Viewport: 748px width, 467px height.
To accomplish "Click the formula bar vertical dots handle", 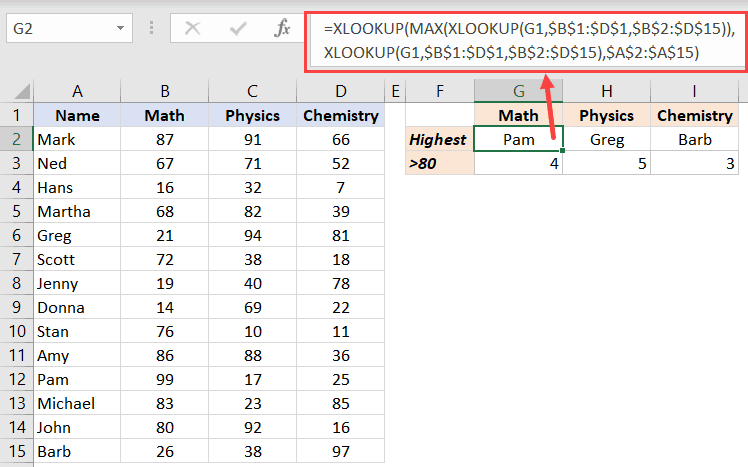I will click(x=151, y=28).
